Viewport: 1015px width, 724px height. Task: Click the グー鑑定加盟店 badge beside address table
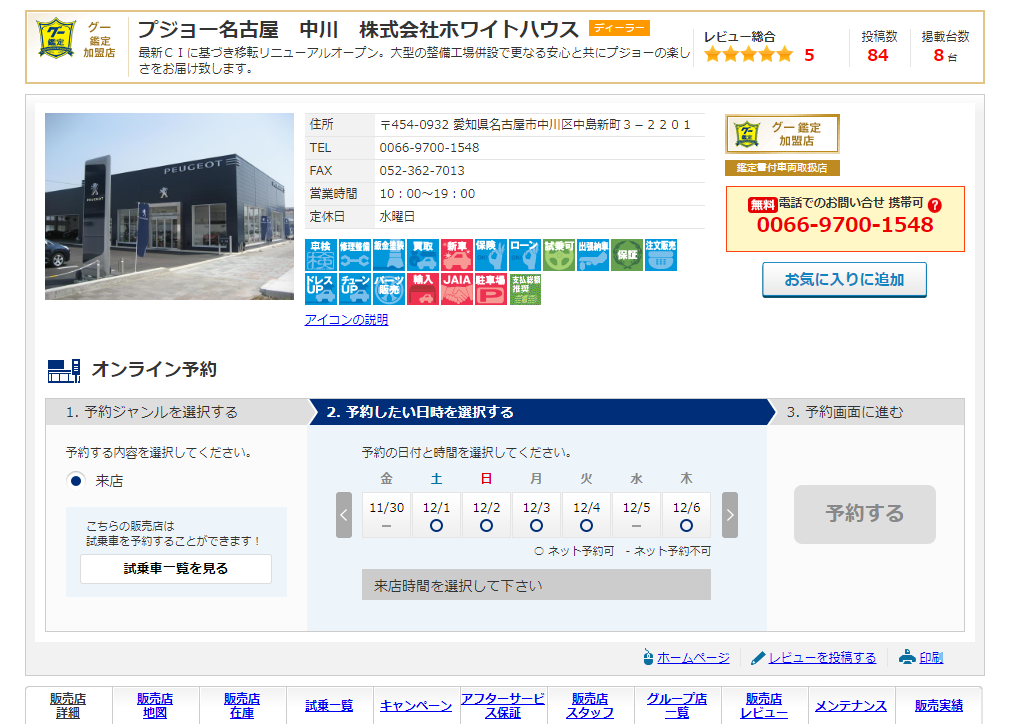coord(782,134)
